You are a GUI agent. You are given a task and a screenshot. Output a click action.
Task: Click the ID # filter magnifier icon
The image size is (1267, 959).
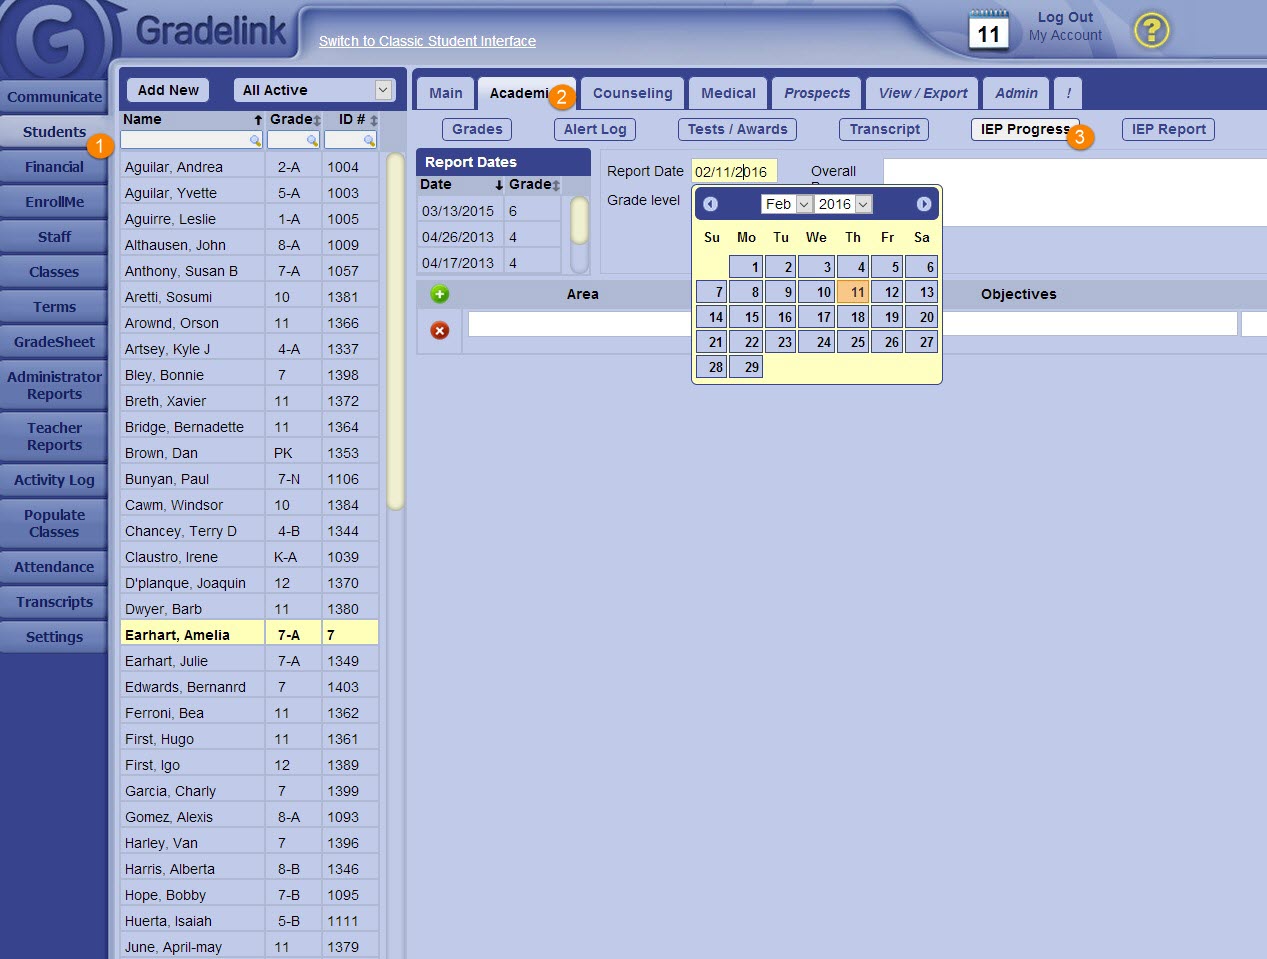[369, 141]
